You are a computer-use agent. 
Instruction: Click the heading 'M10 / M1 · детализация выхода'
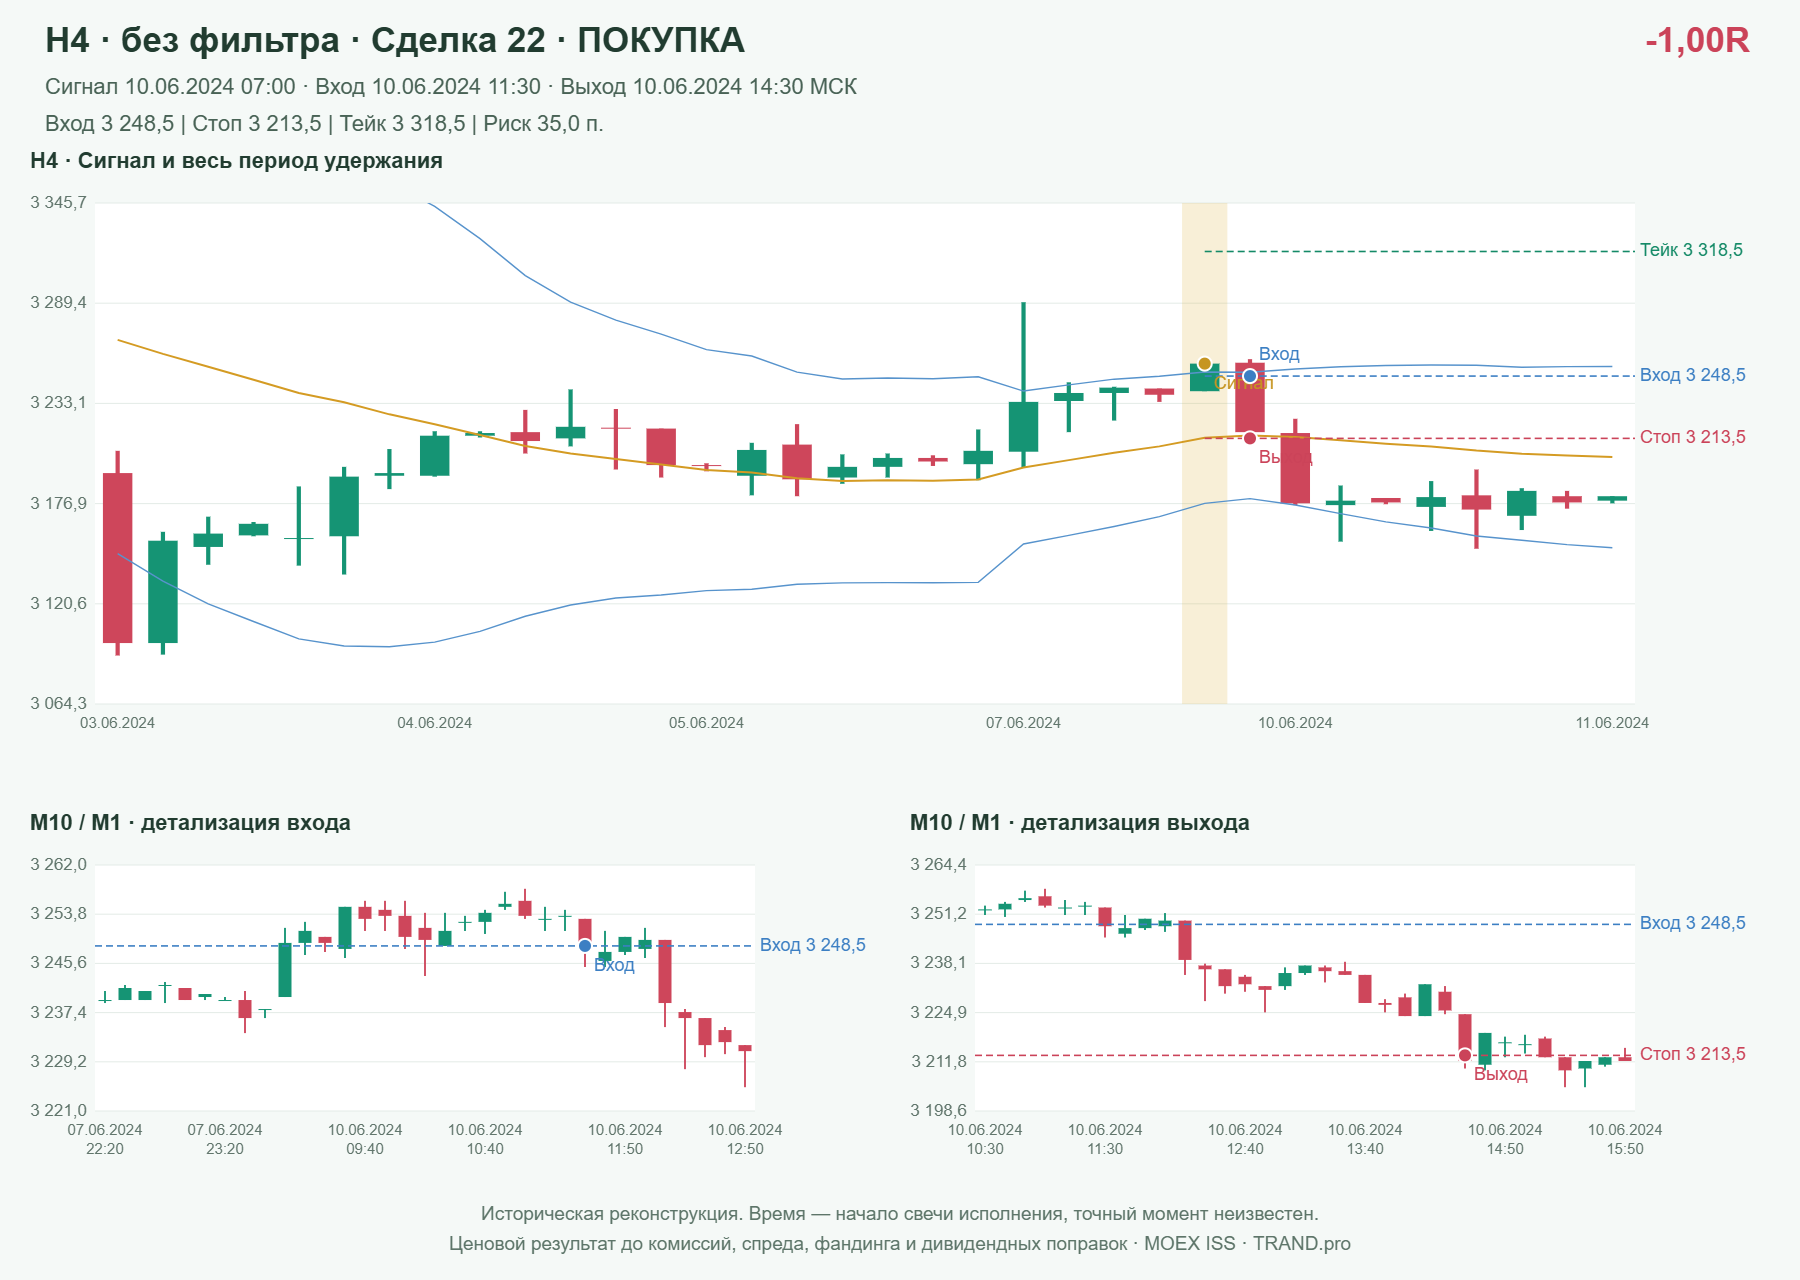pos(1080,823)
